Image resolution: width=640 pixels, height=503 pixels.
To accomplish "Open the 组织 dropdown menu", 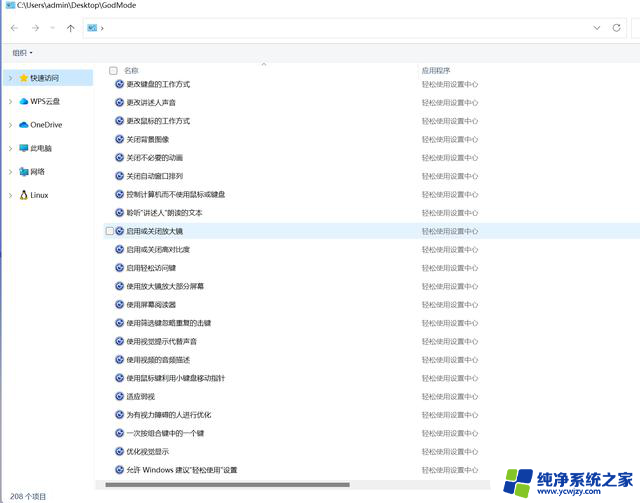I will coord(22,53).
